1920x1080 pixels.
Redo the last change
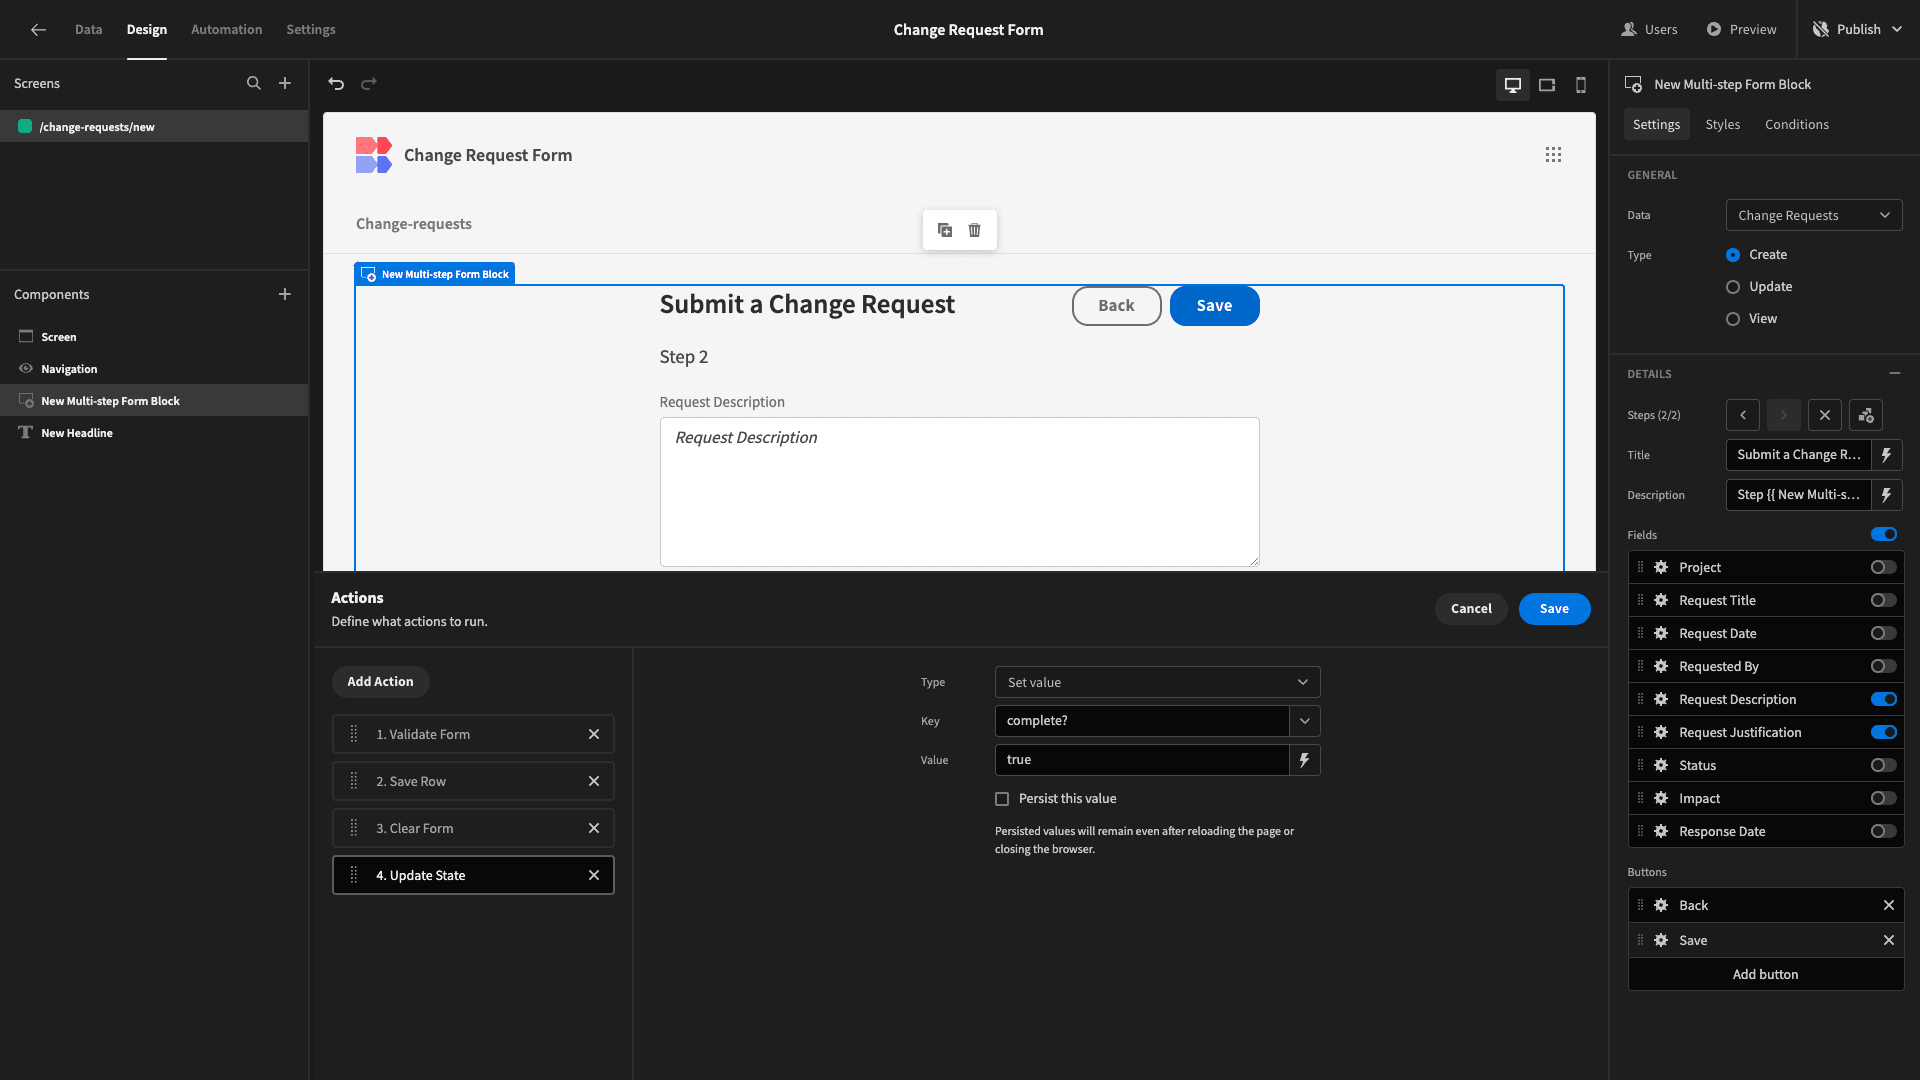pos(369,84)
